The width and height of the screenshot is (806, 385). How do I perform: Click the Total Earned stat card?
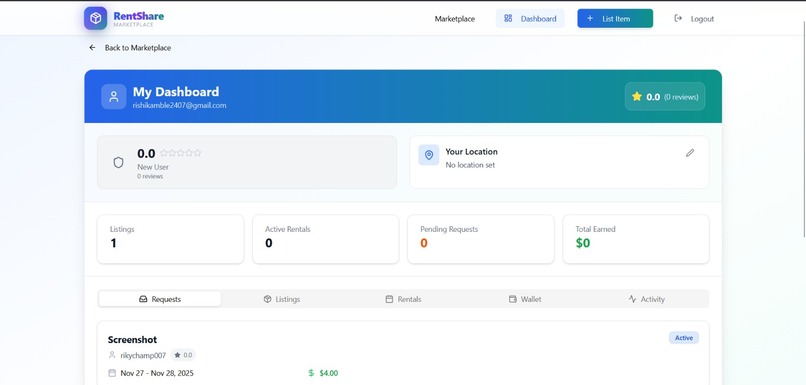point(636,239)
